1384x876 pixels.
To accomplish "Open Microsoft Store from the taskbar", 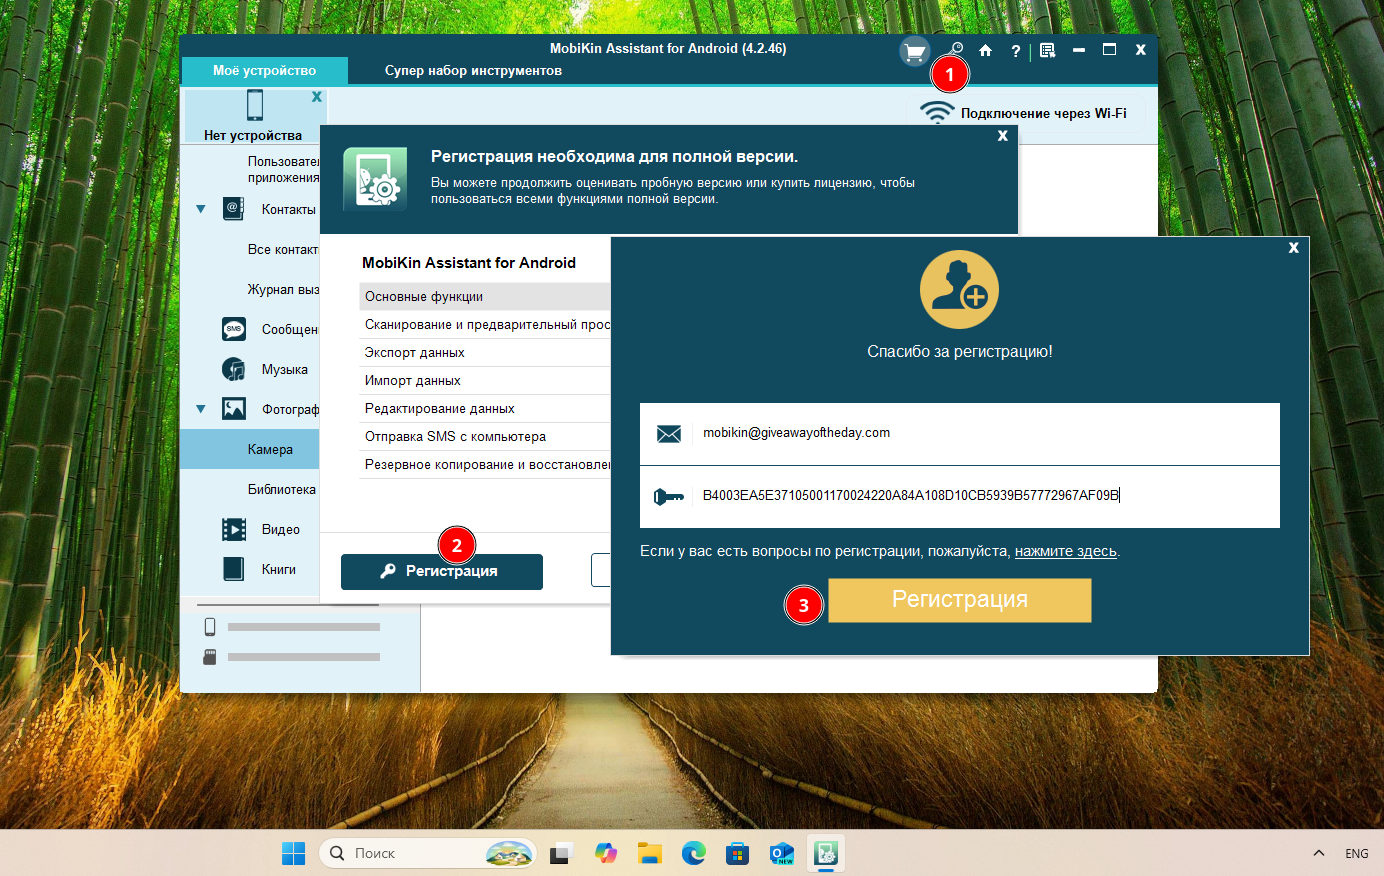I will coord(738,853).
